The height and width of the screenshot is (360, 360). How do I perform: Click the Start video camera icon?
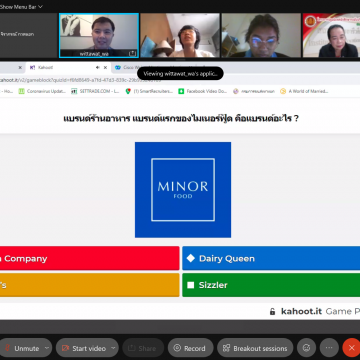pyautogui.click(x=65, y=348)
